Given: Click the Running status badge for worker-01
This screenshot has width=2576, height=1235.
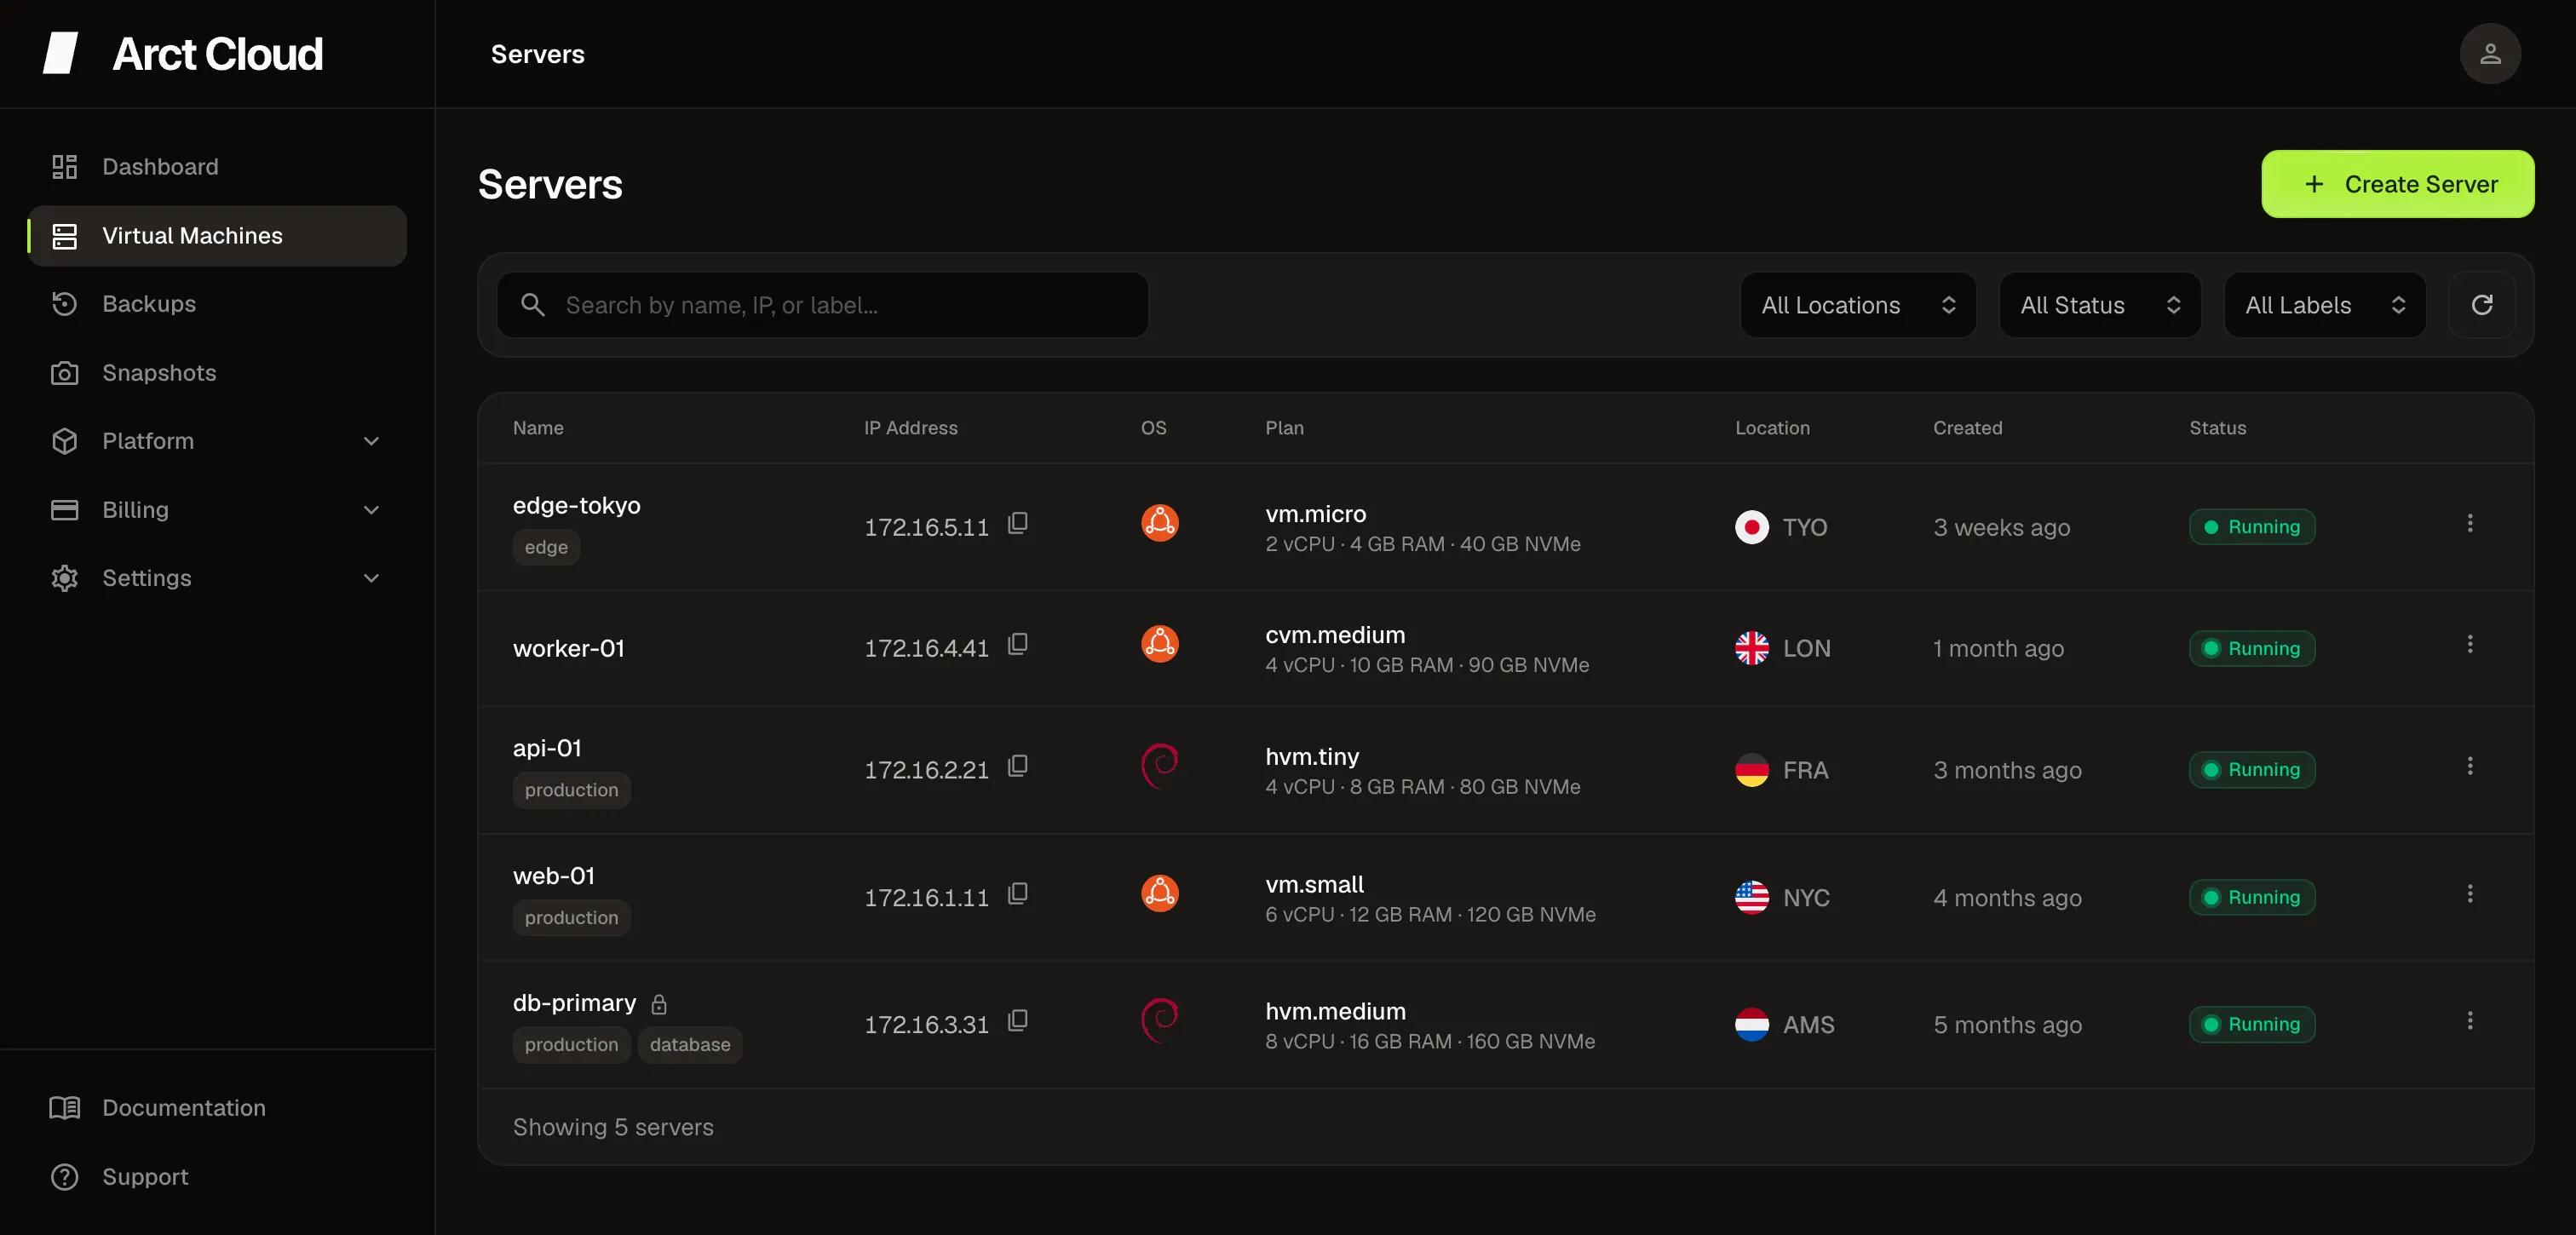Looking at the screenshot, I should coord(2252,649).
